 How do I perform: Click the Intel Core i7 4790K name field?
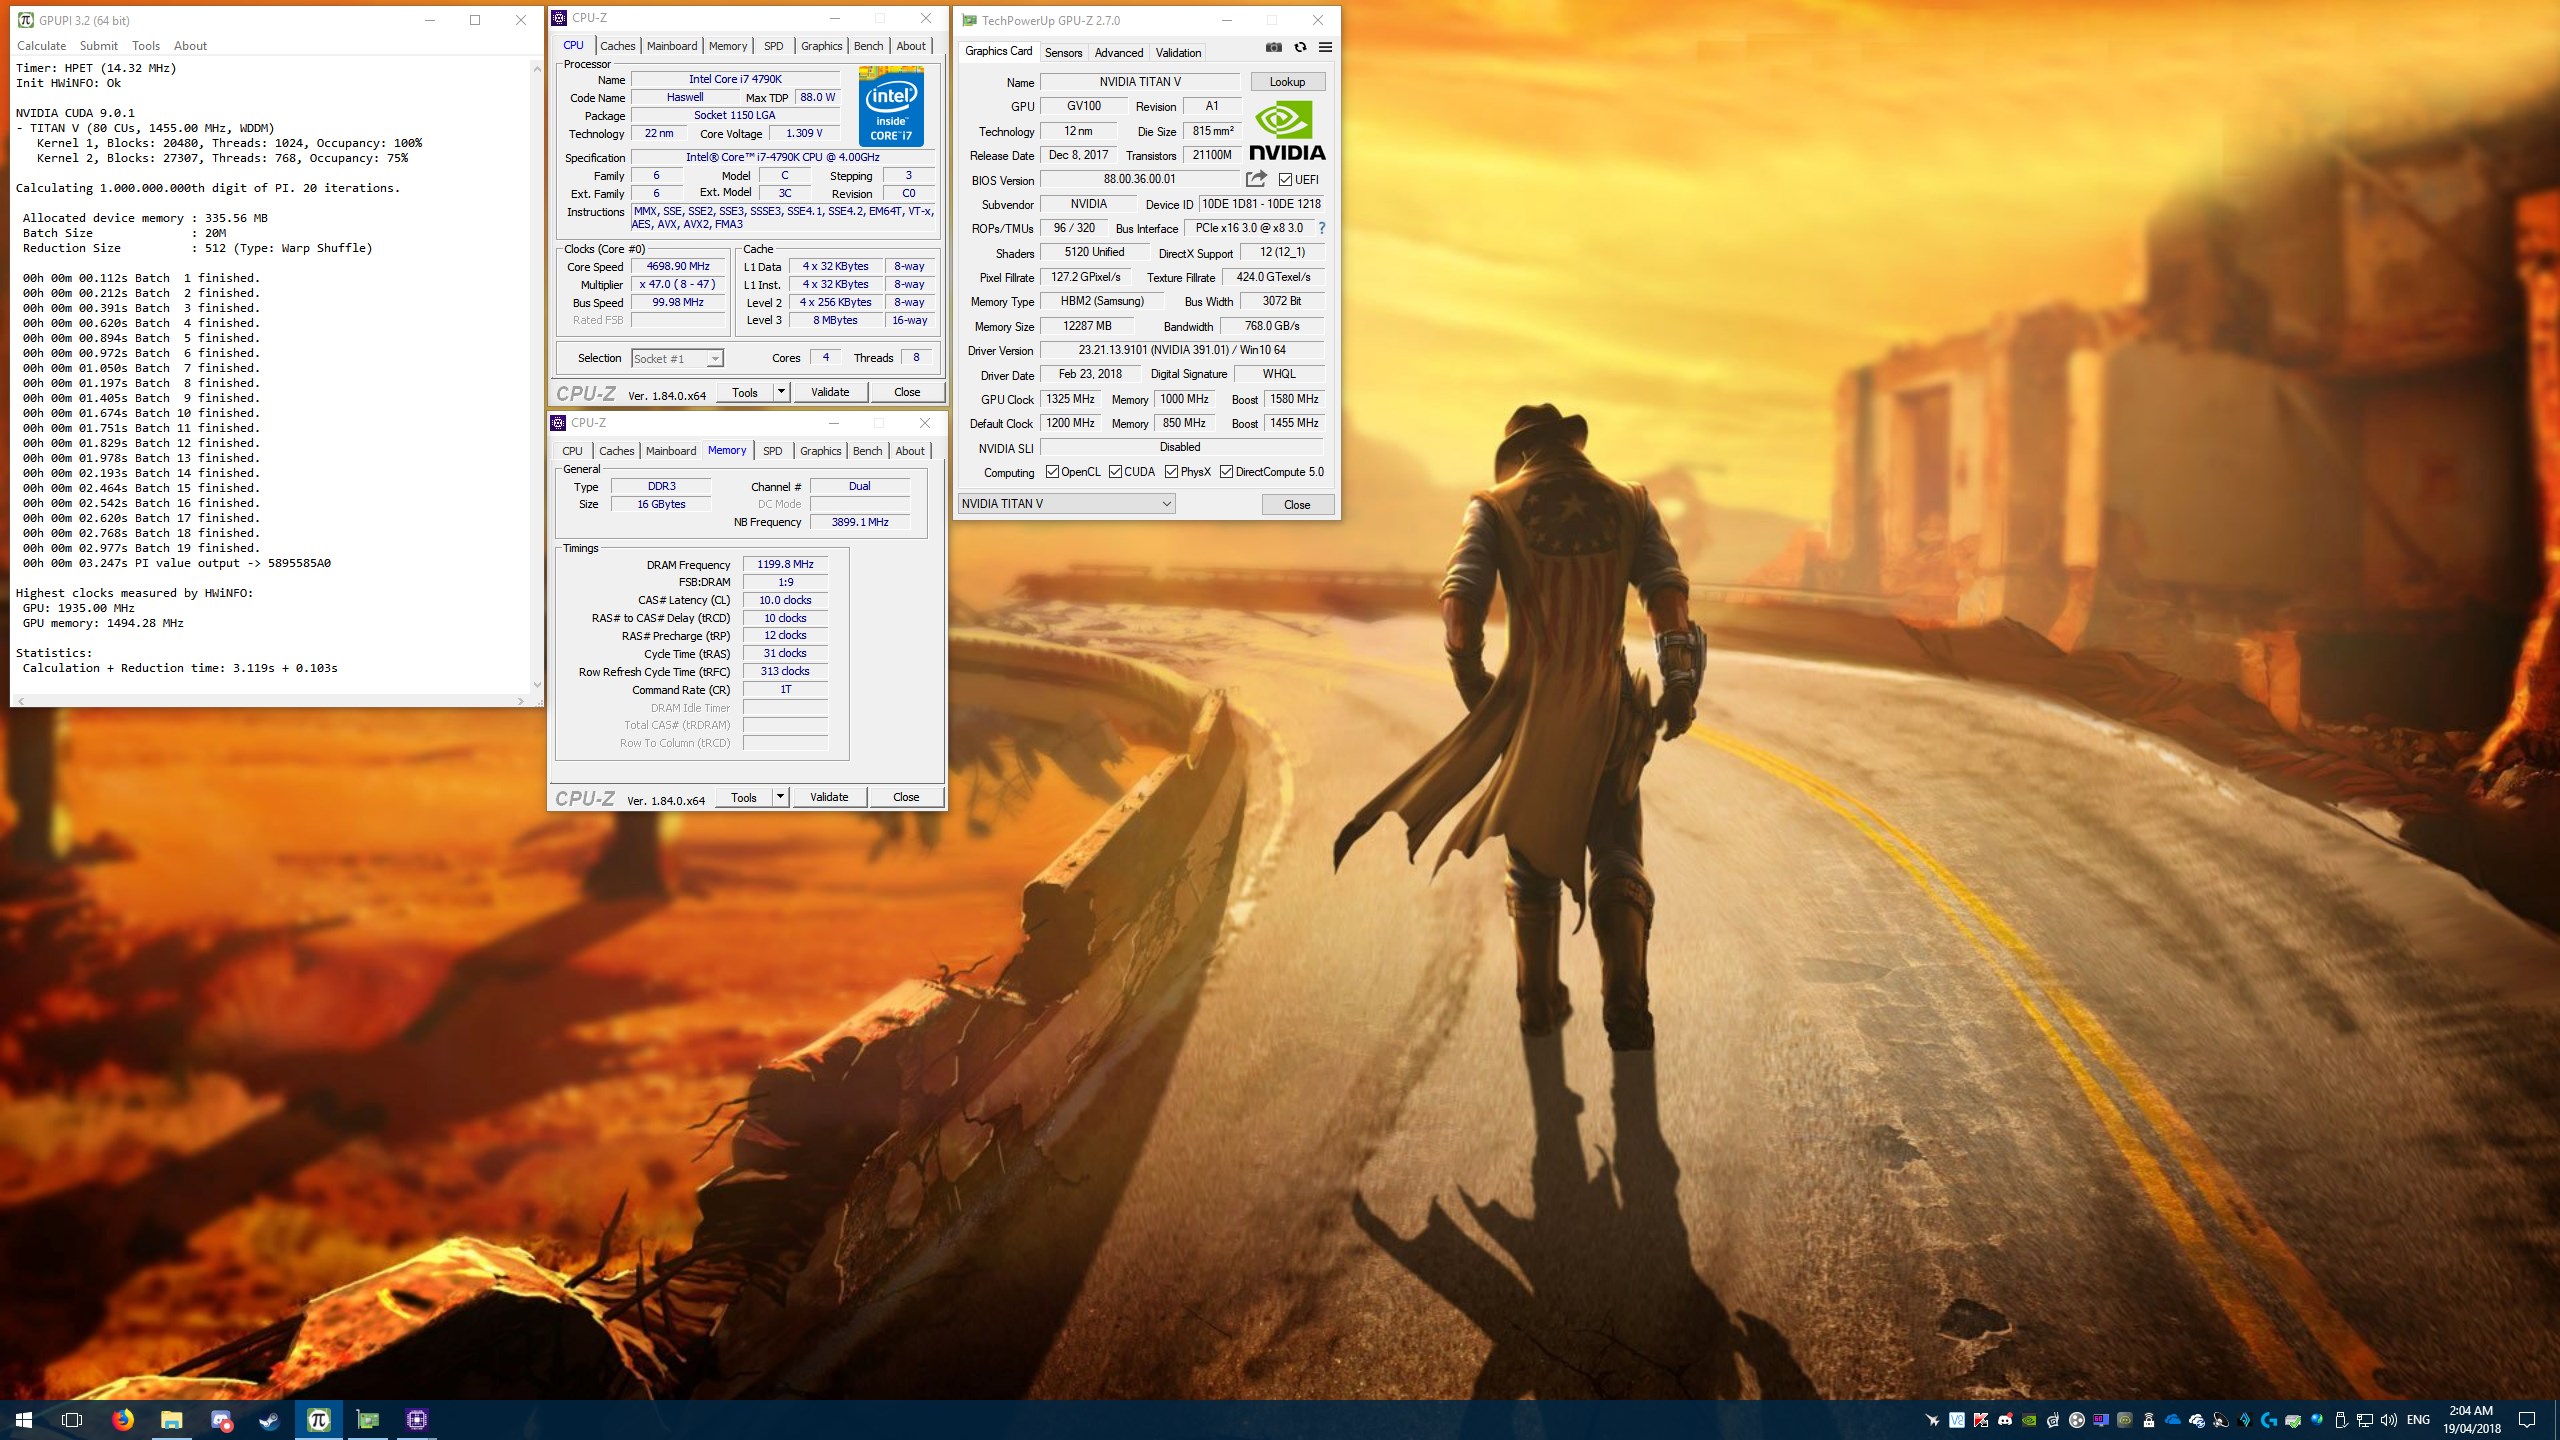735,79
